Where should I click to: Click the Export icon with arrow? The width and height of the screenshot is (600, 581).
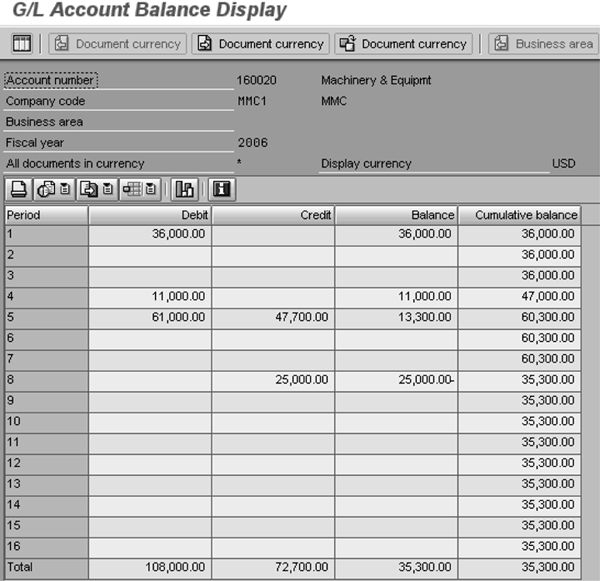(89, 189)
